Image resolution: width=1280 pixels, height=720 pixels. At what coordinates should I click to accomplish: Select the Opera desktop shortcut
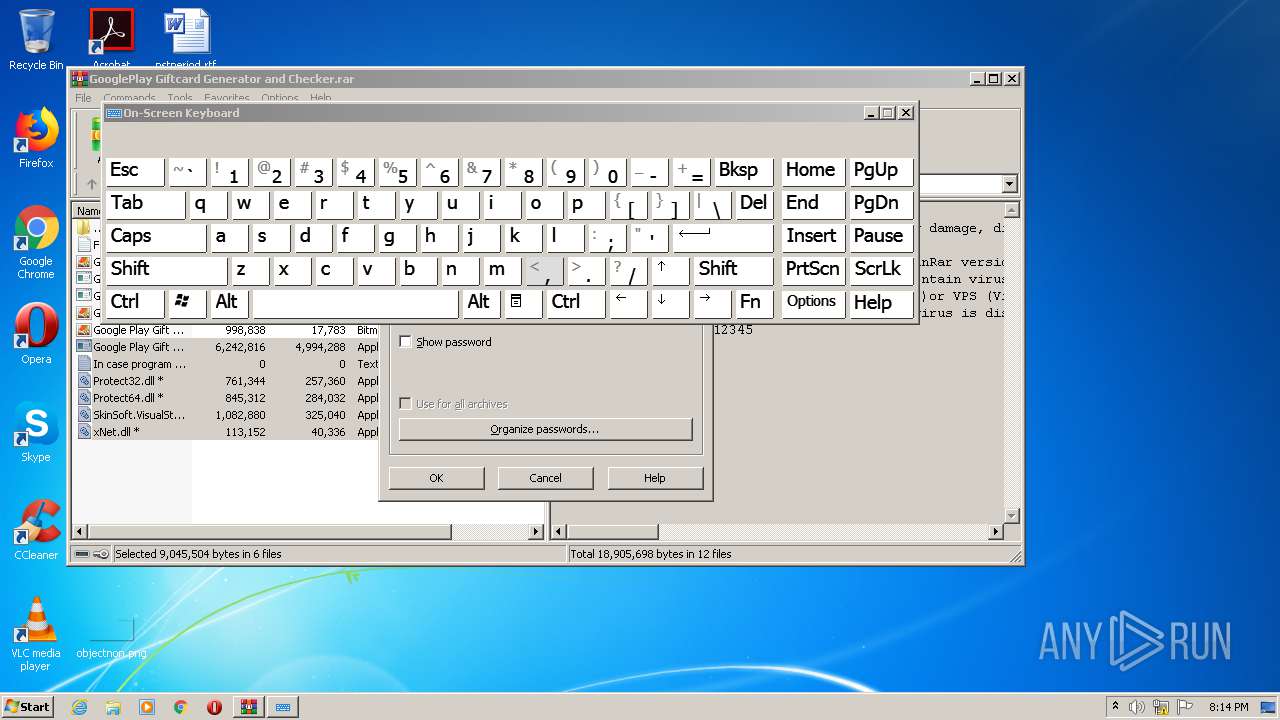(36, 334)
